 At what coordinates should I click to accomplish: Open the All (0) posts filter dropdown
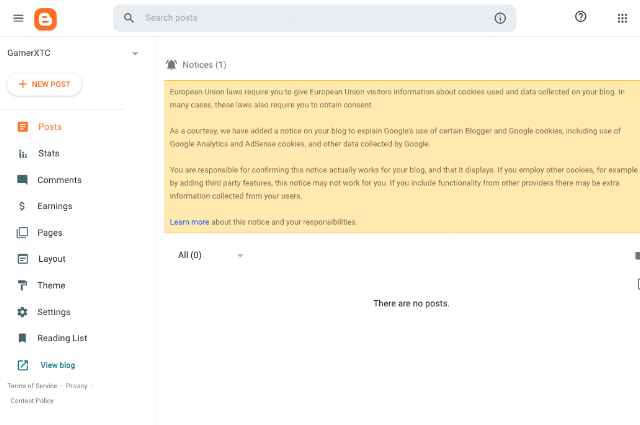pos(210,255)
